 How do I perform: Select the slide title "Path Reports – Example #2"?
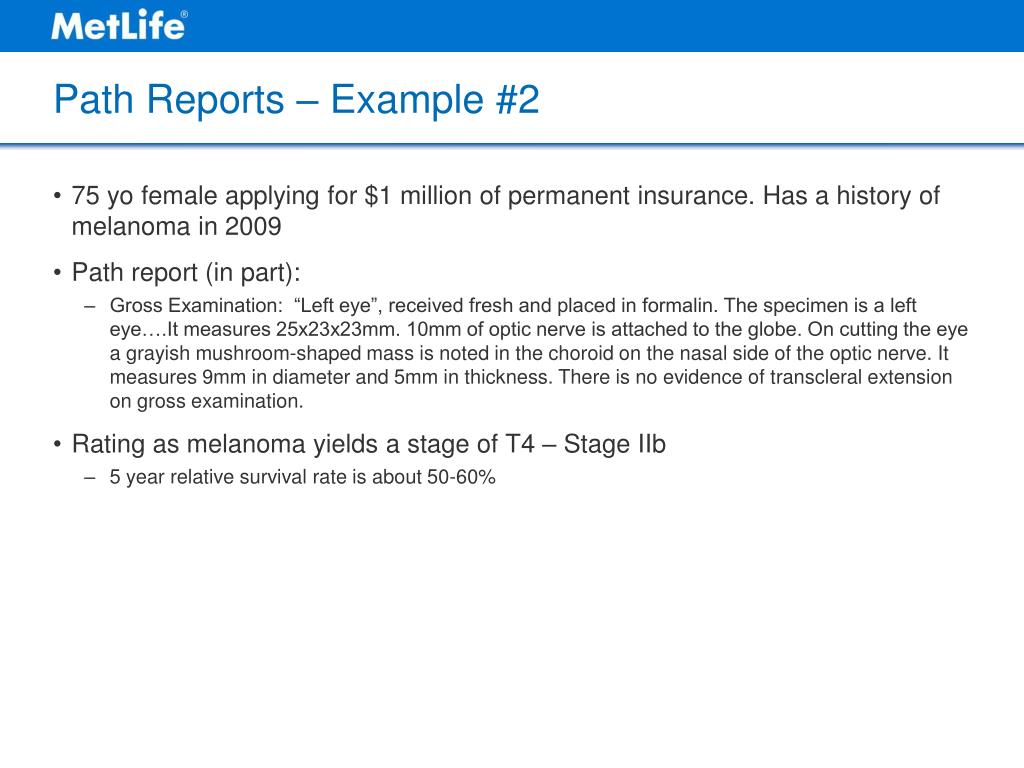coord(296,99)
